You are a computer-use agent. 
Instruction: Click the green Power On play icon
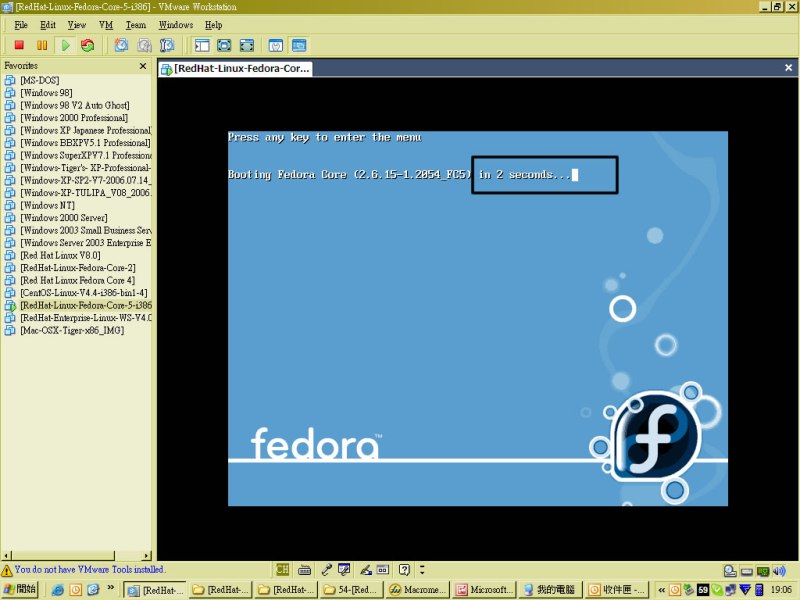pyautogui.click(x=65, y=45)
